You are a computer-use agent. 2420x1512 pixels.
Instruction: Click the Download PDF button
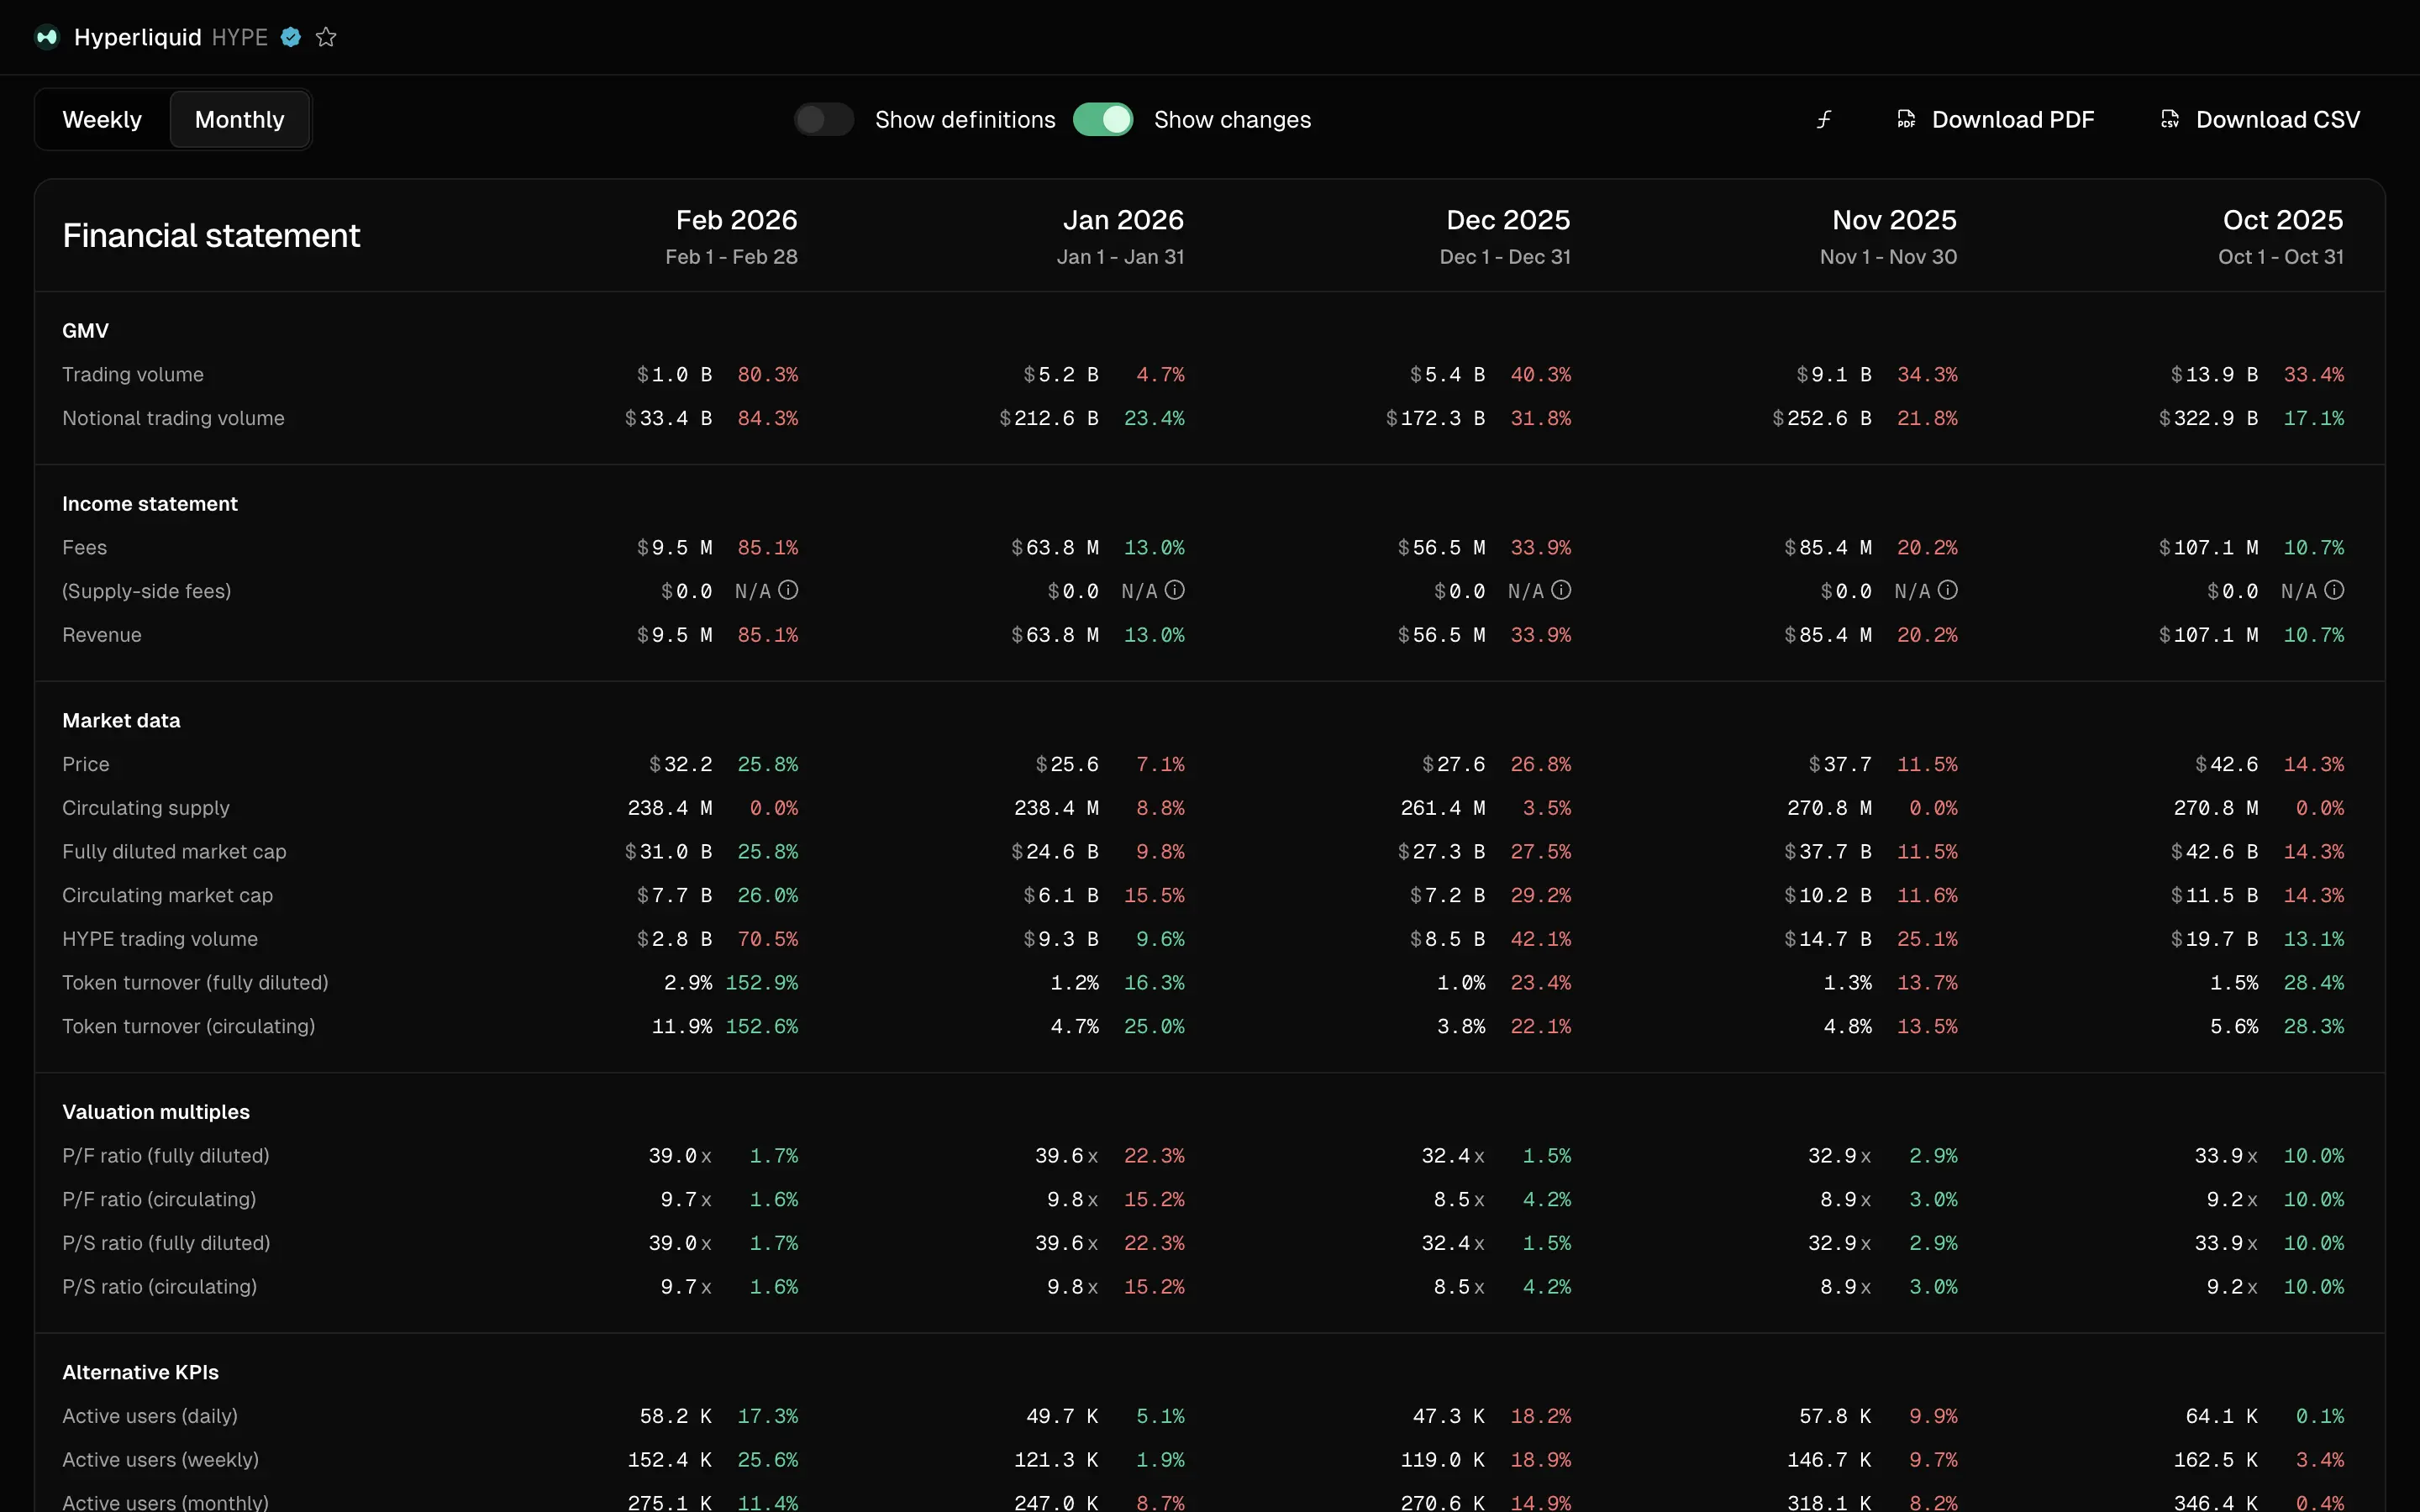[2012, 120]
